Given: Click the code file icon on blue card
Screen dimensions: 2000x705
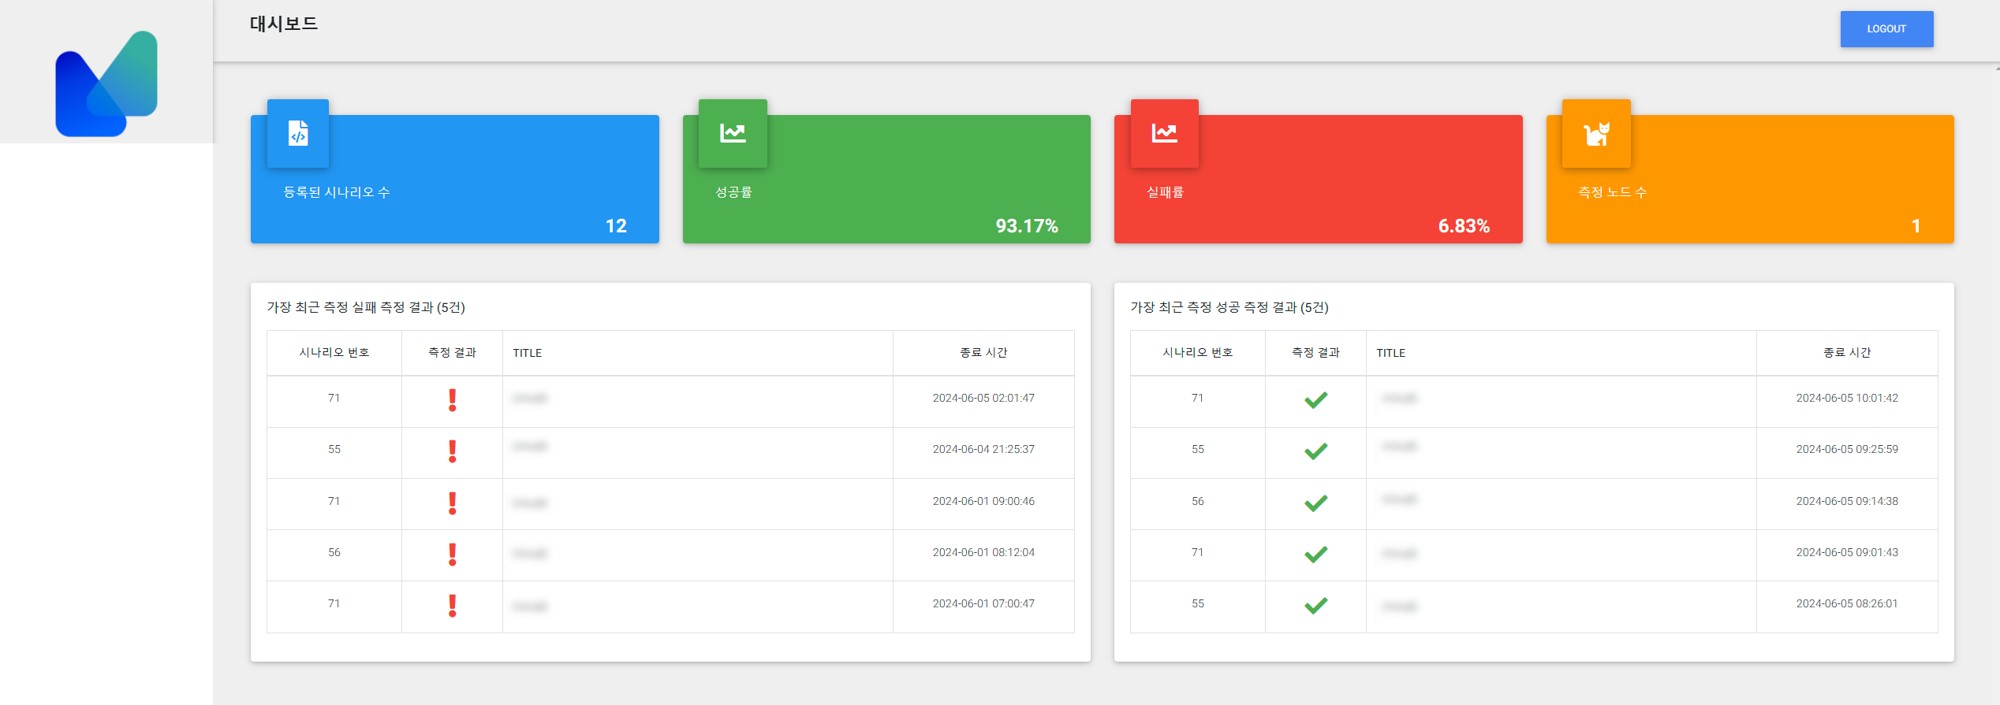Looking at the screenshot, I should [x=298, y=133].
